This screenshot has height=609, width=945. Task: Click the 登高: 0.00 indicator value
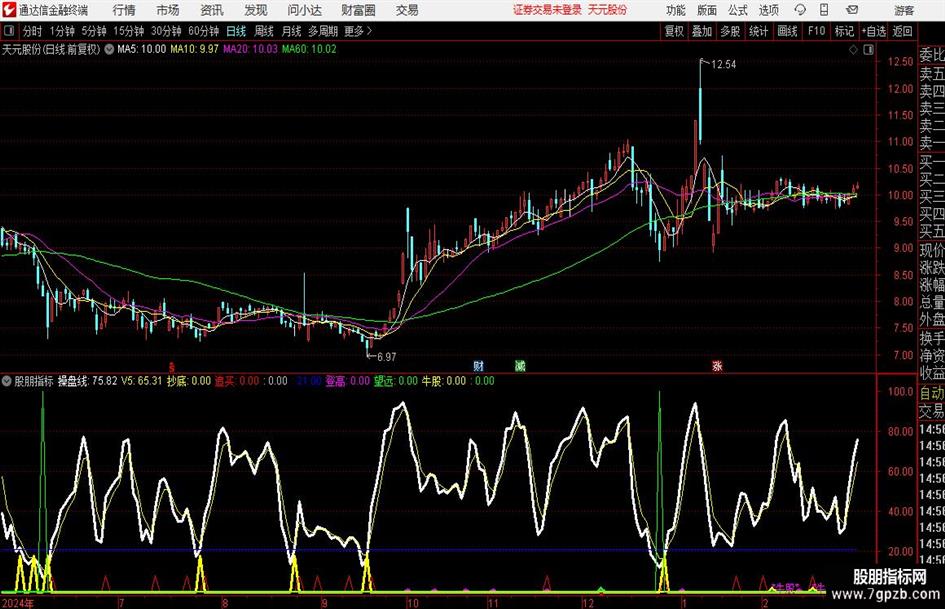(x=348, y=381)
